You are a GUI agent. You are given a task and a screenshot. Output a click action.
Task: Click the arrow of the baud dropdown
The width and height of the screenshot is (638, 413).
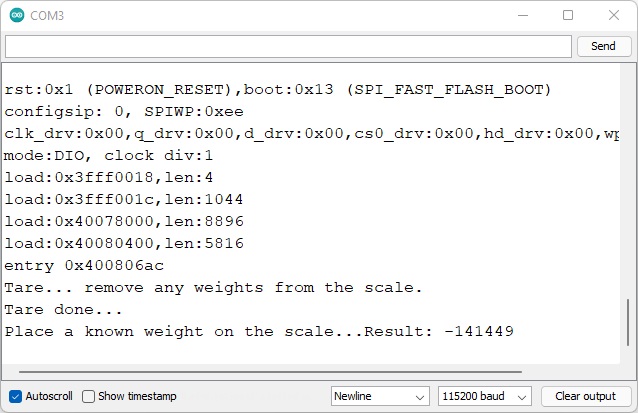[523, 396]
